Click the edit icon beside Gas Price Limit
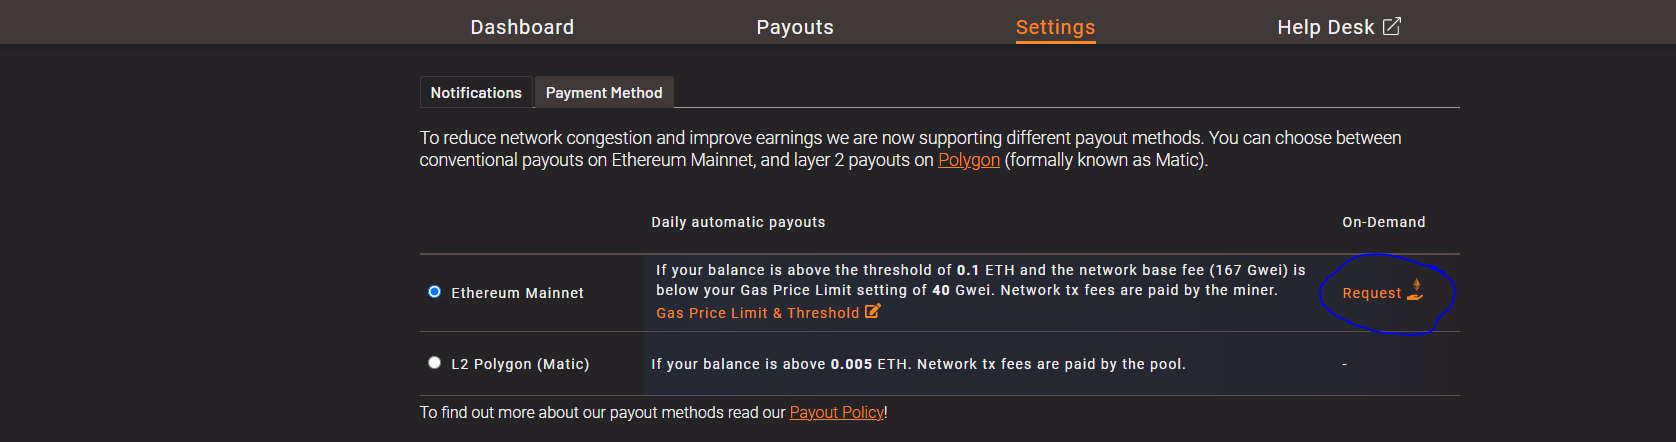 872,312
